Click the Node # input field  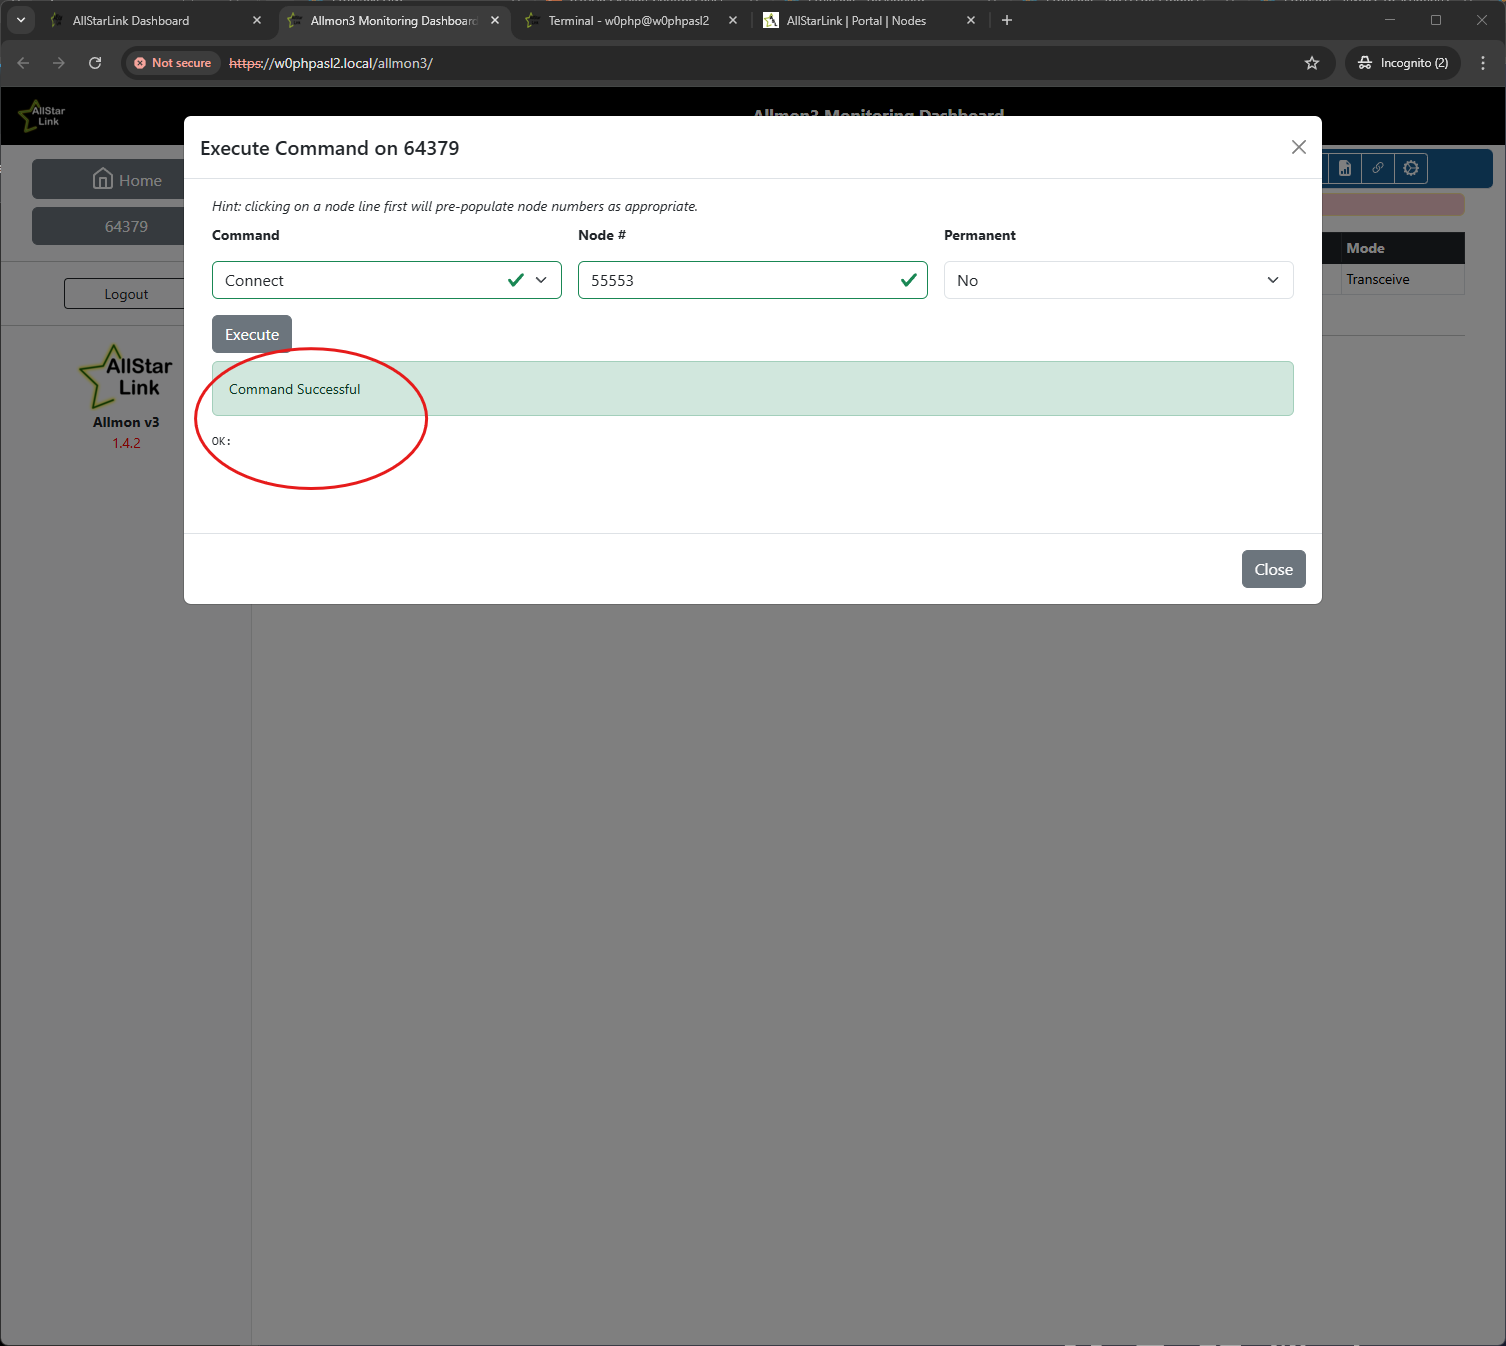[740, 280]
